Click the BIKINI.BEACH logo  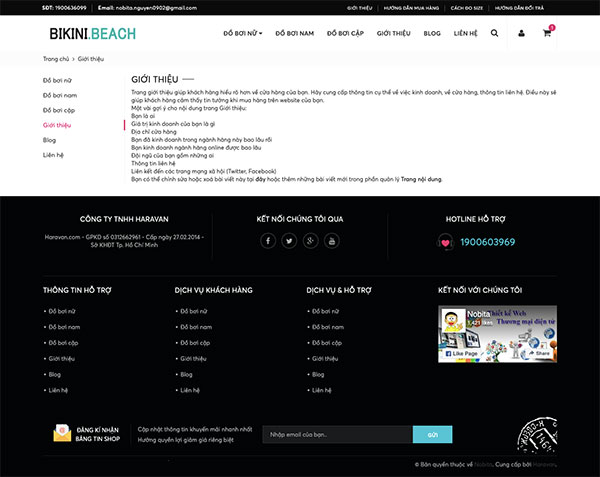[x=93, y=34]
